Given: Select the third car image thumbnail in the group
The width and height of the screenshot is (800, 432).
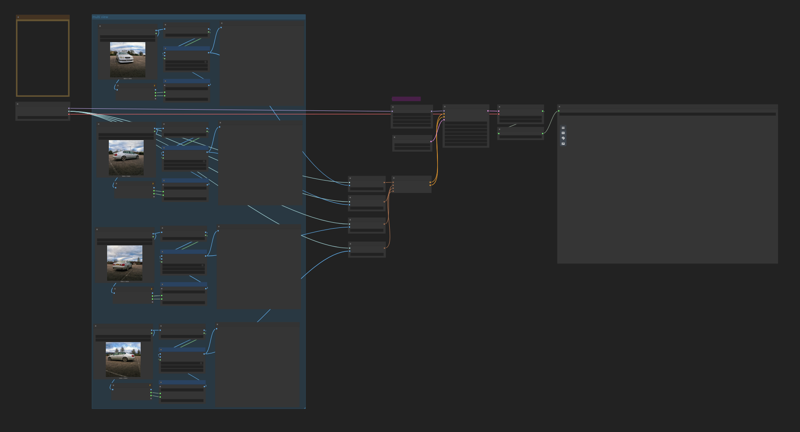Looking at the screenshot, I should pyautogui.click(x=124, y=263).
